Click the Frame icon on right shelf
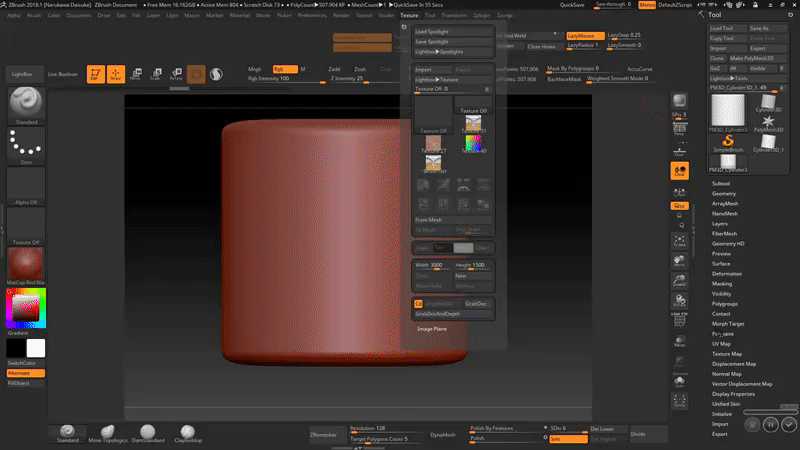 pyautogui.click(x=679, y=241)
